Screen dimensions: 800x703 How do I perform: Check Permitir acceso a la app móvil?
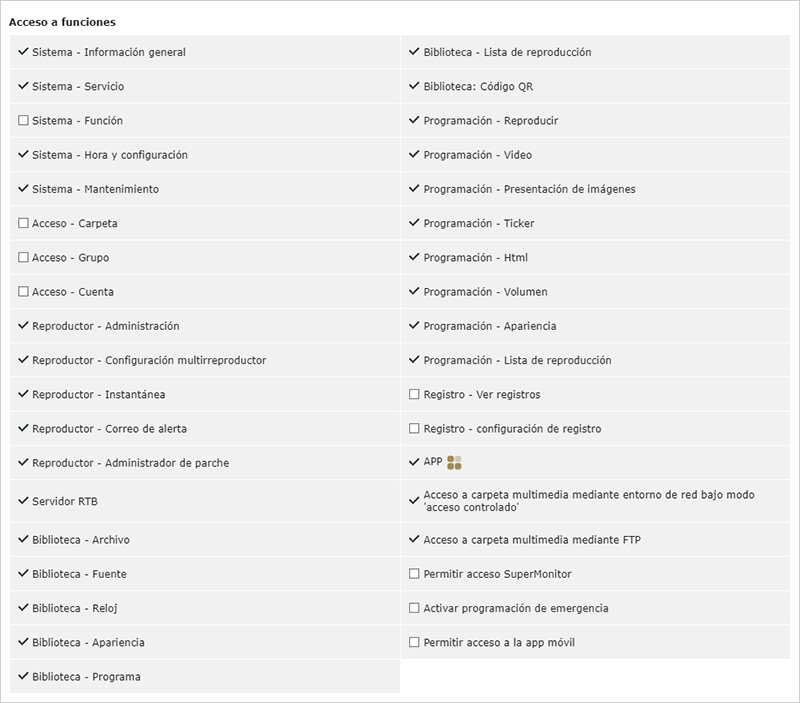[x=414, y=642]
